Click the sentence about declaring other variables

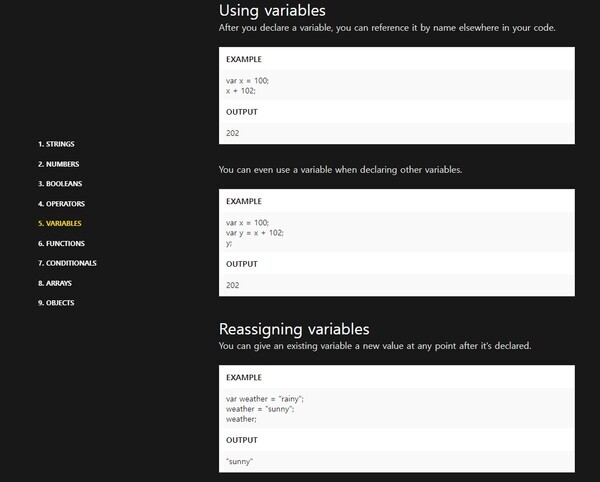(x=340, y=170)
